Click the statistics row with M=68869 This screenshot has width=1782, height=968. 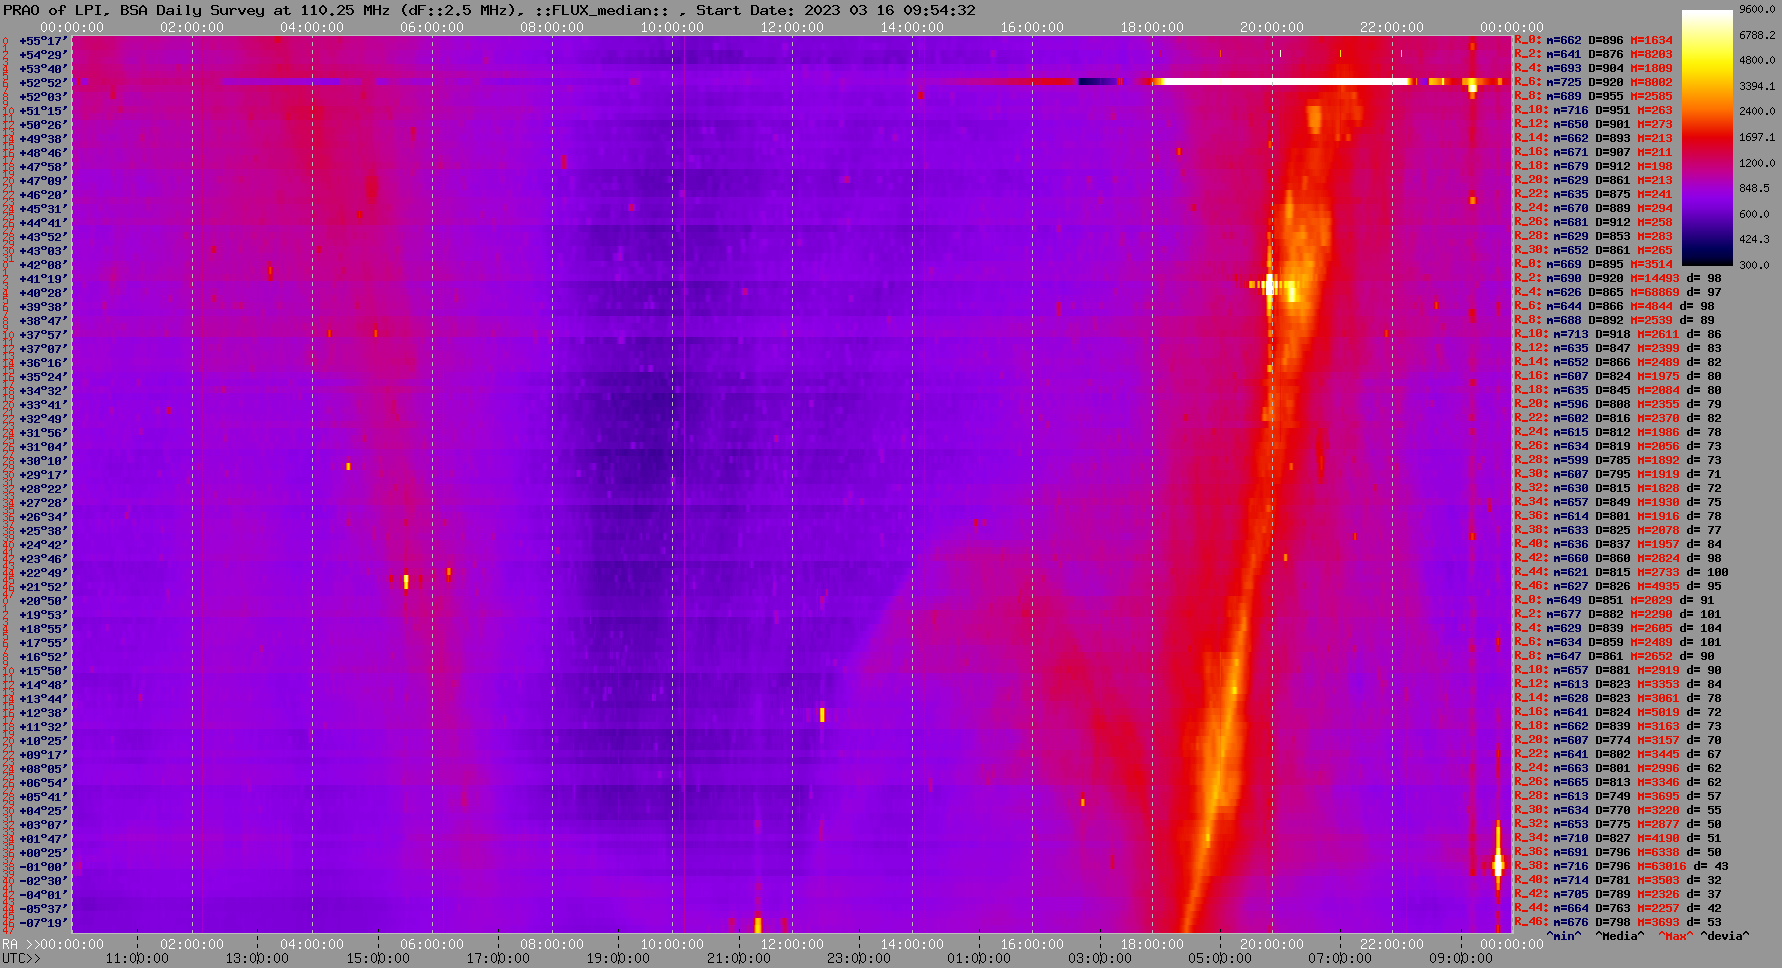coord(1617,292)
